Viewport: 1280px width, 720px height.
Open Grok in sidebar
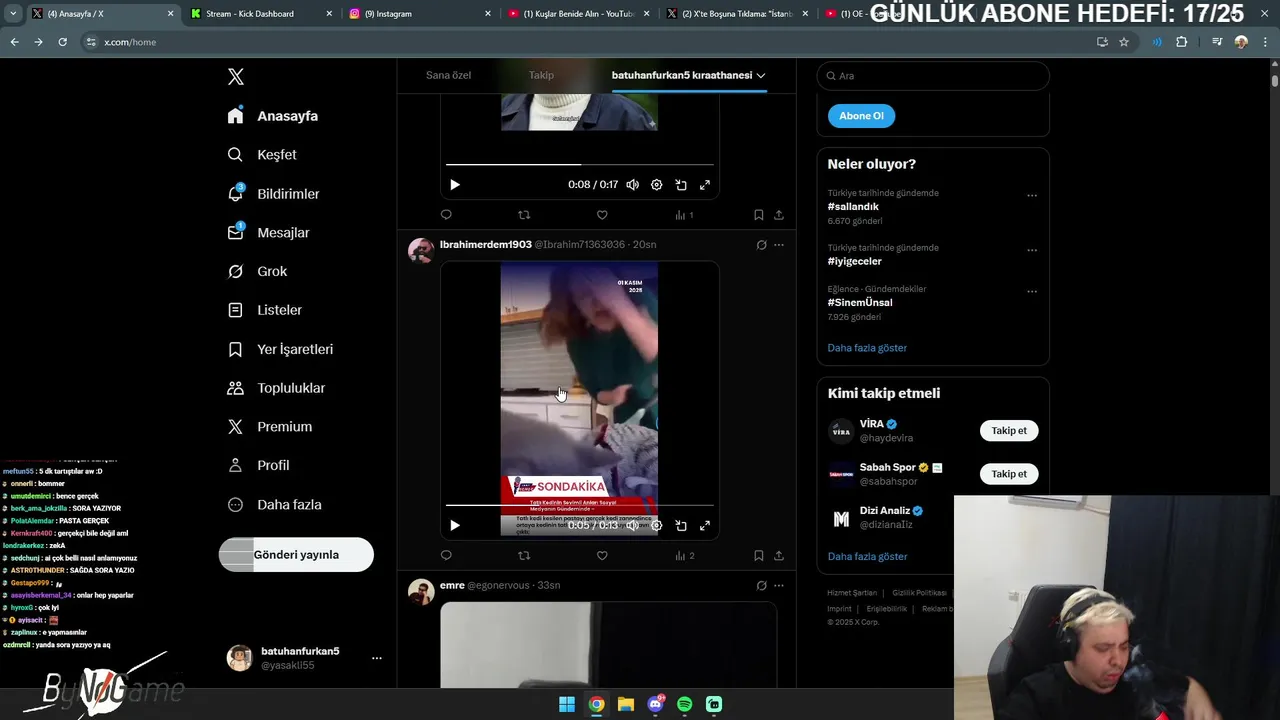point(257,271)
